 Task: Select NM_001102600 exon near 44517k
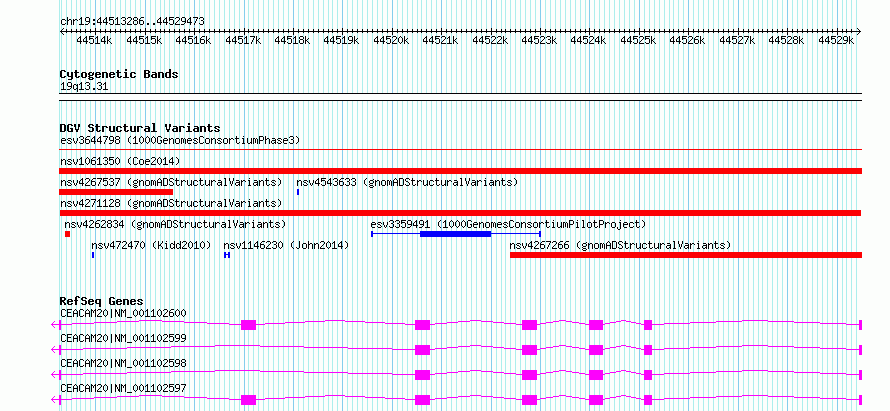click(x=249, y=325)
